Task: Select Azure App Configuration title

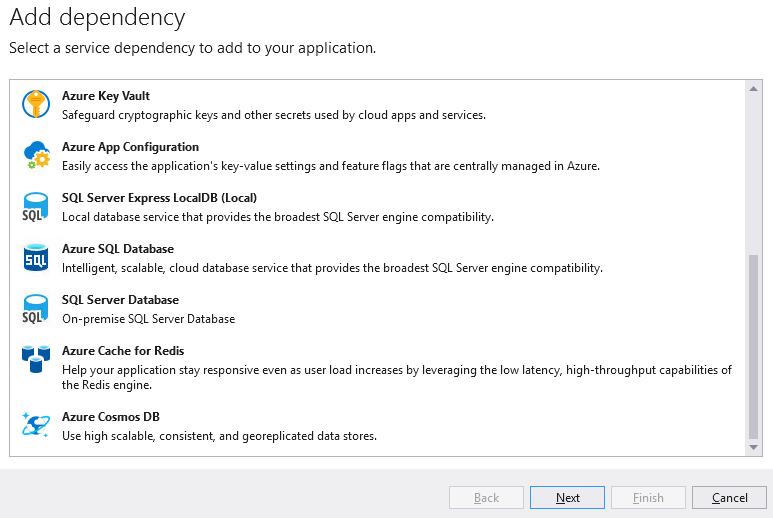Action: [130, 147]
